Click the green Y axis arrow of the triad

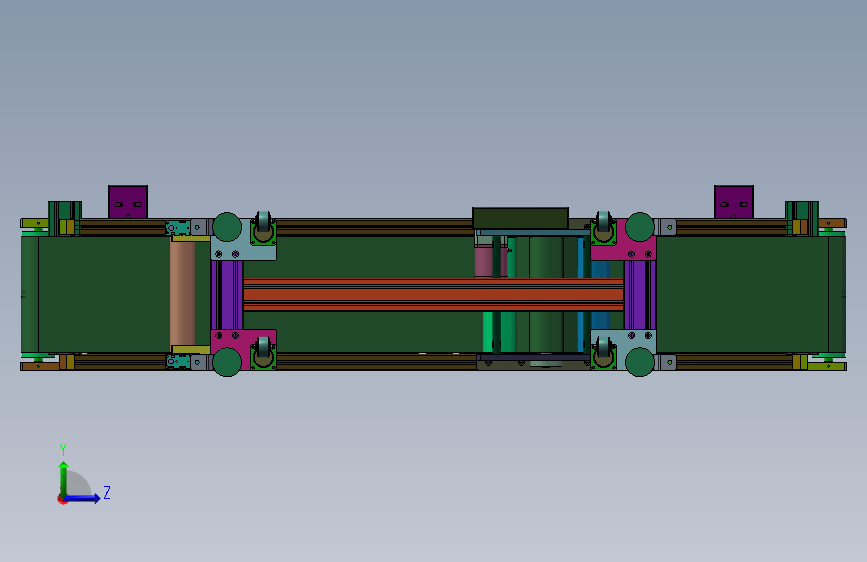(x=64, y=478)
